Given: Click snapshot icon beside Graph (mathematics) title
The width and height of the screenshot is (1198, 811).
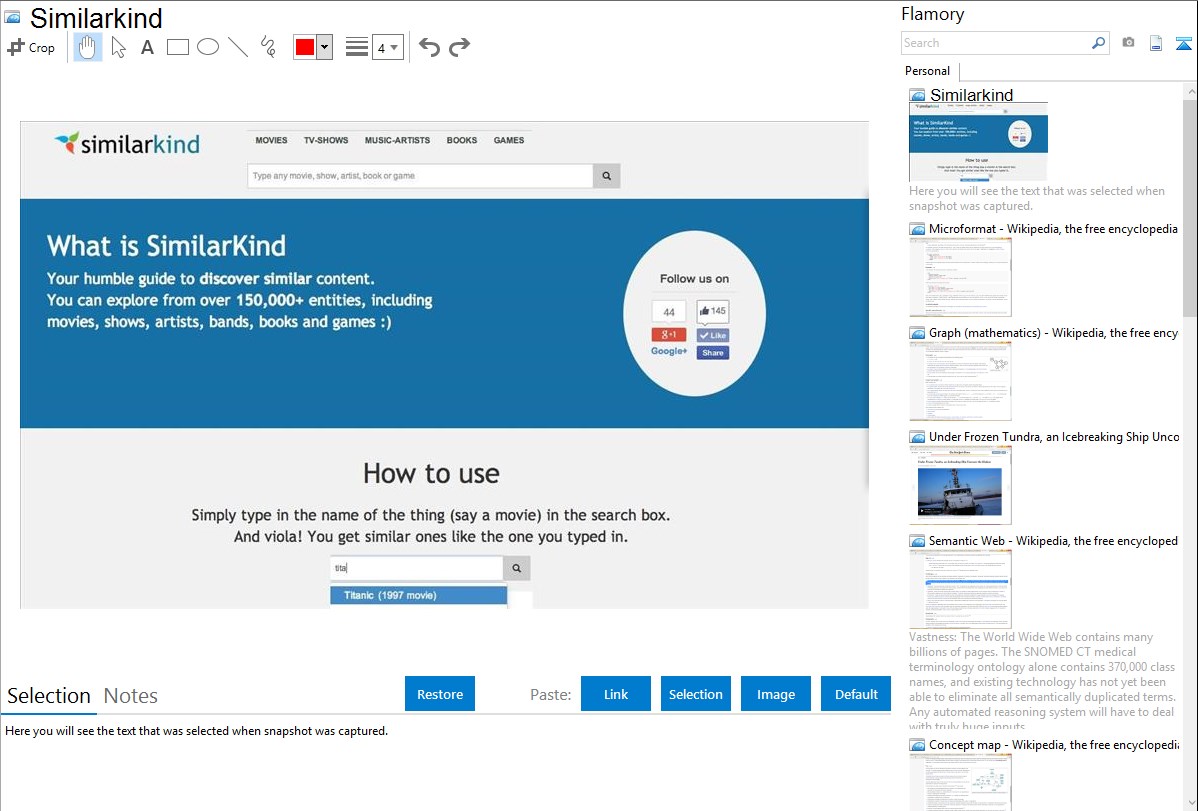Looking at the screenshot, I should pos(917,333).
